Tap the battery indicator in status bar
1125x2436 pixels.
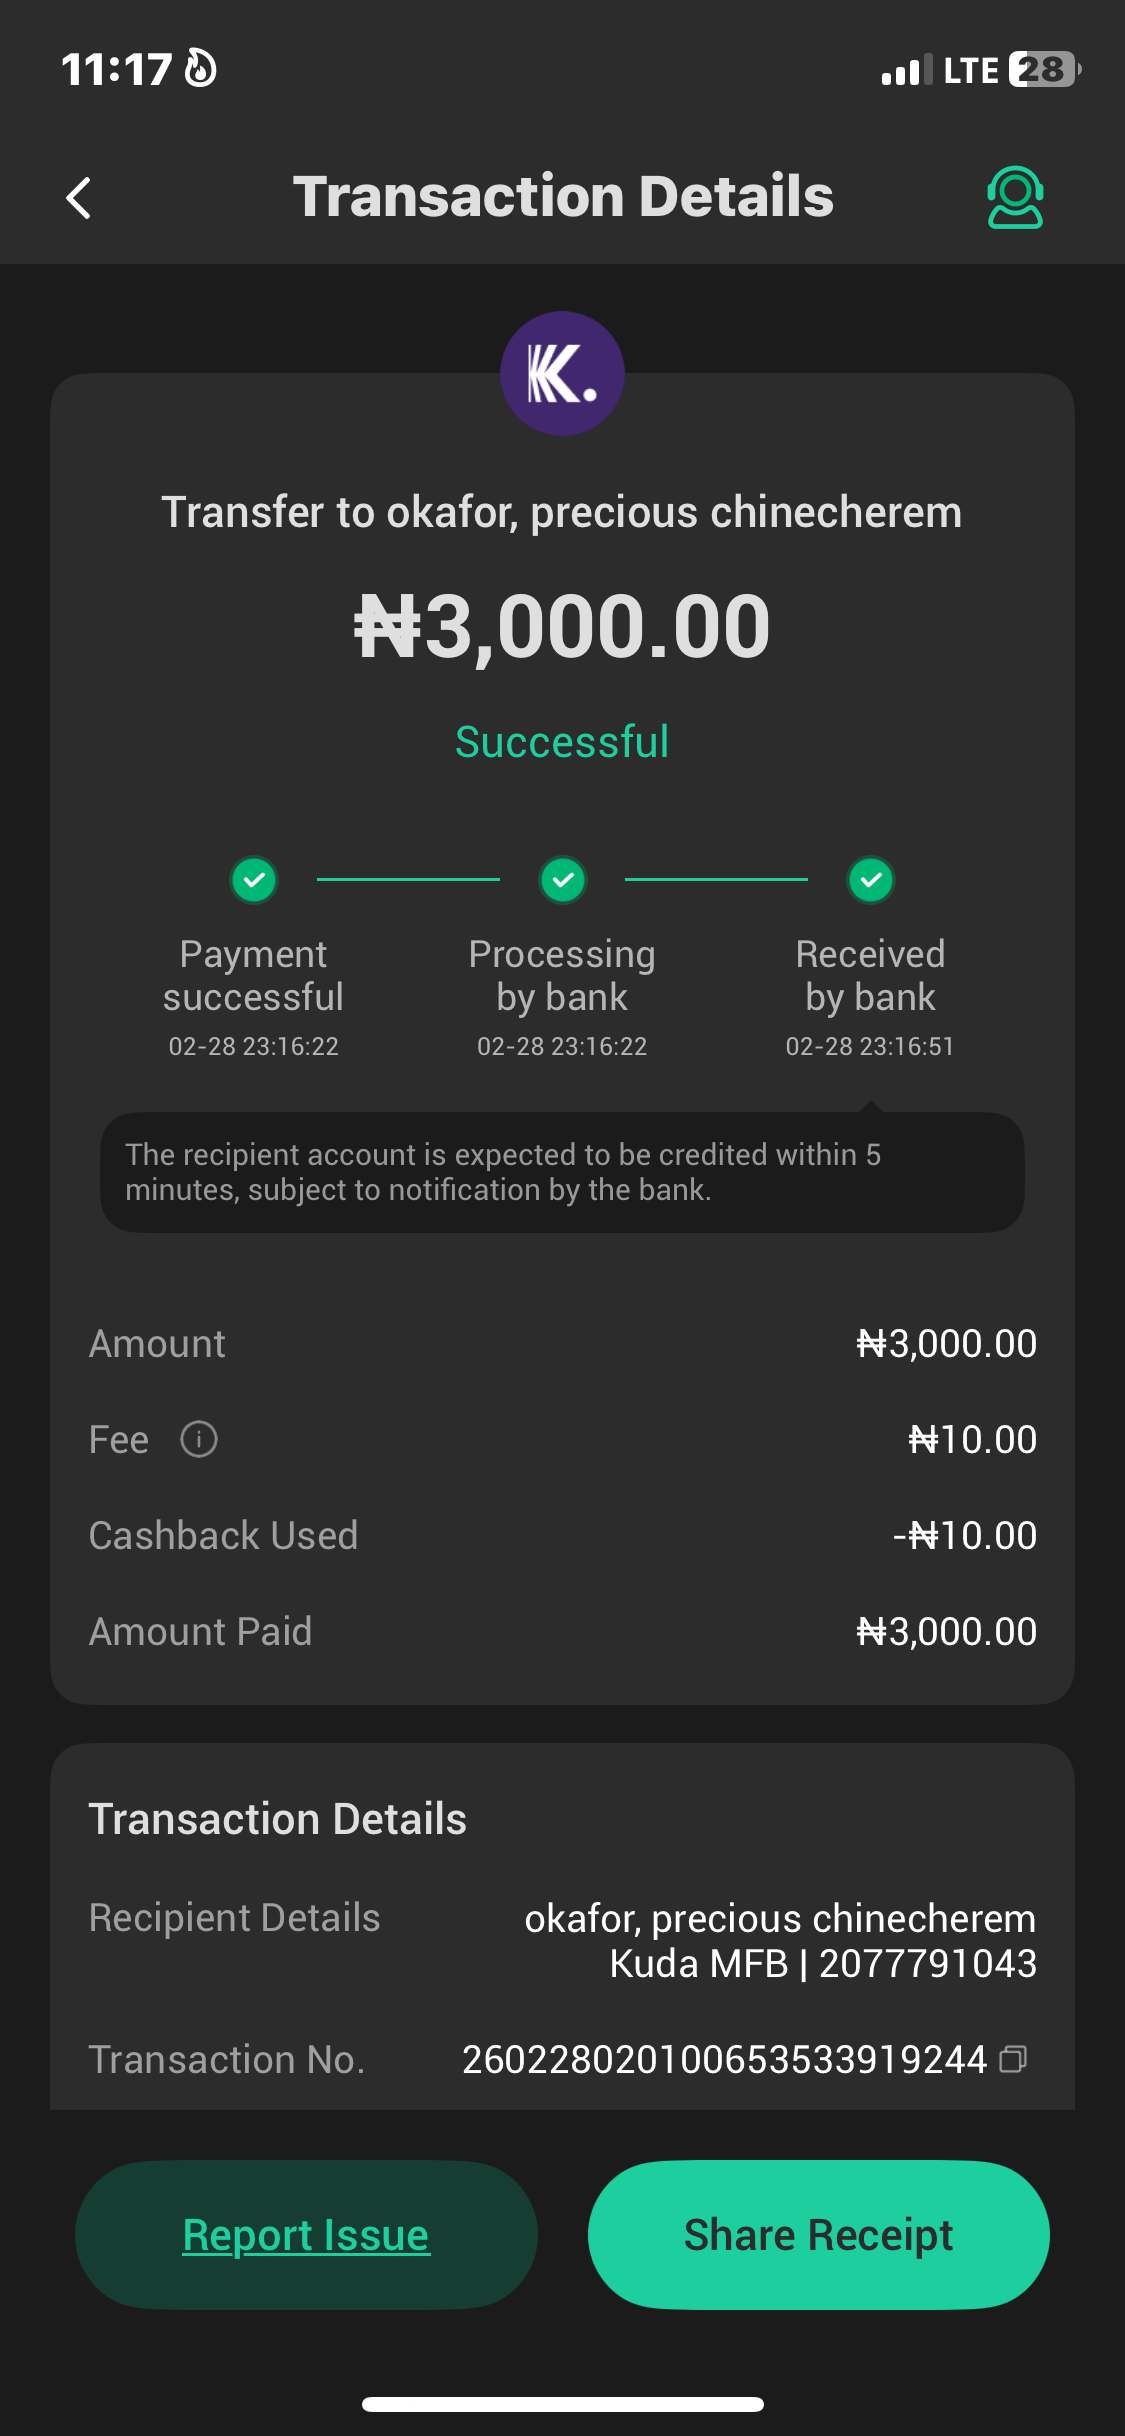(1044, 70)
